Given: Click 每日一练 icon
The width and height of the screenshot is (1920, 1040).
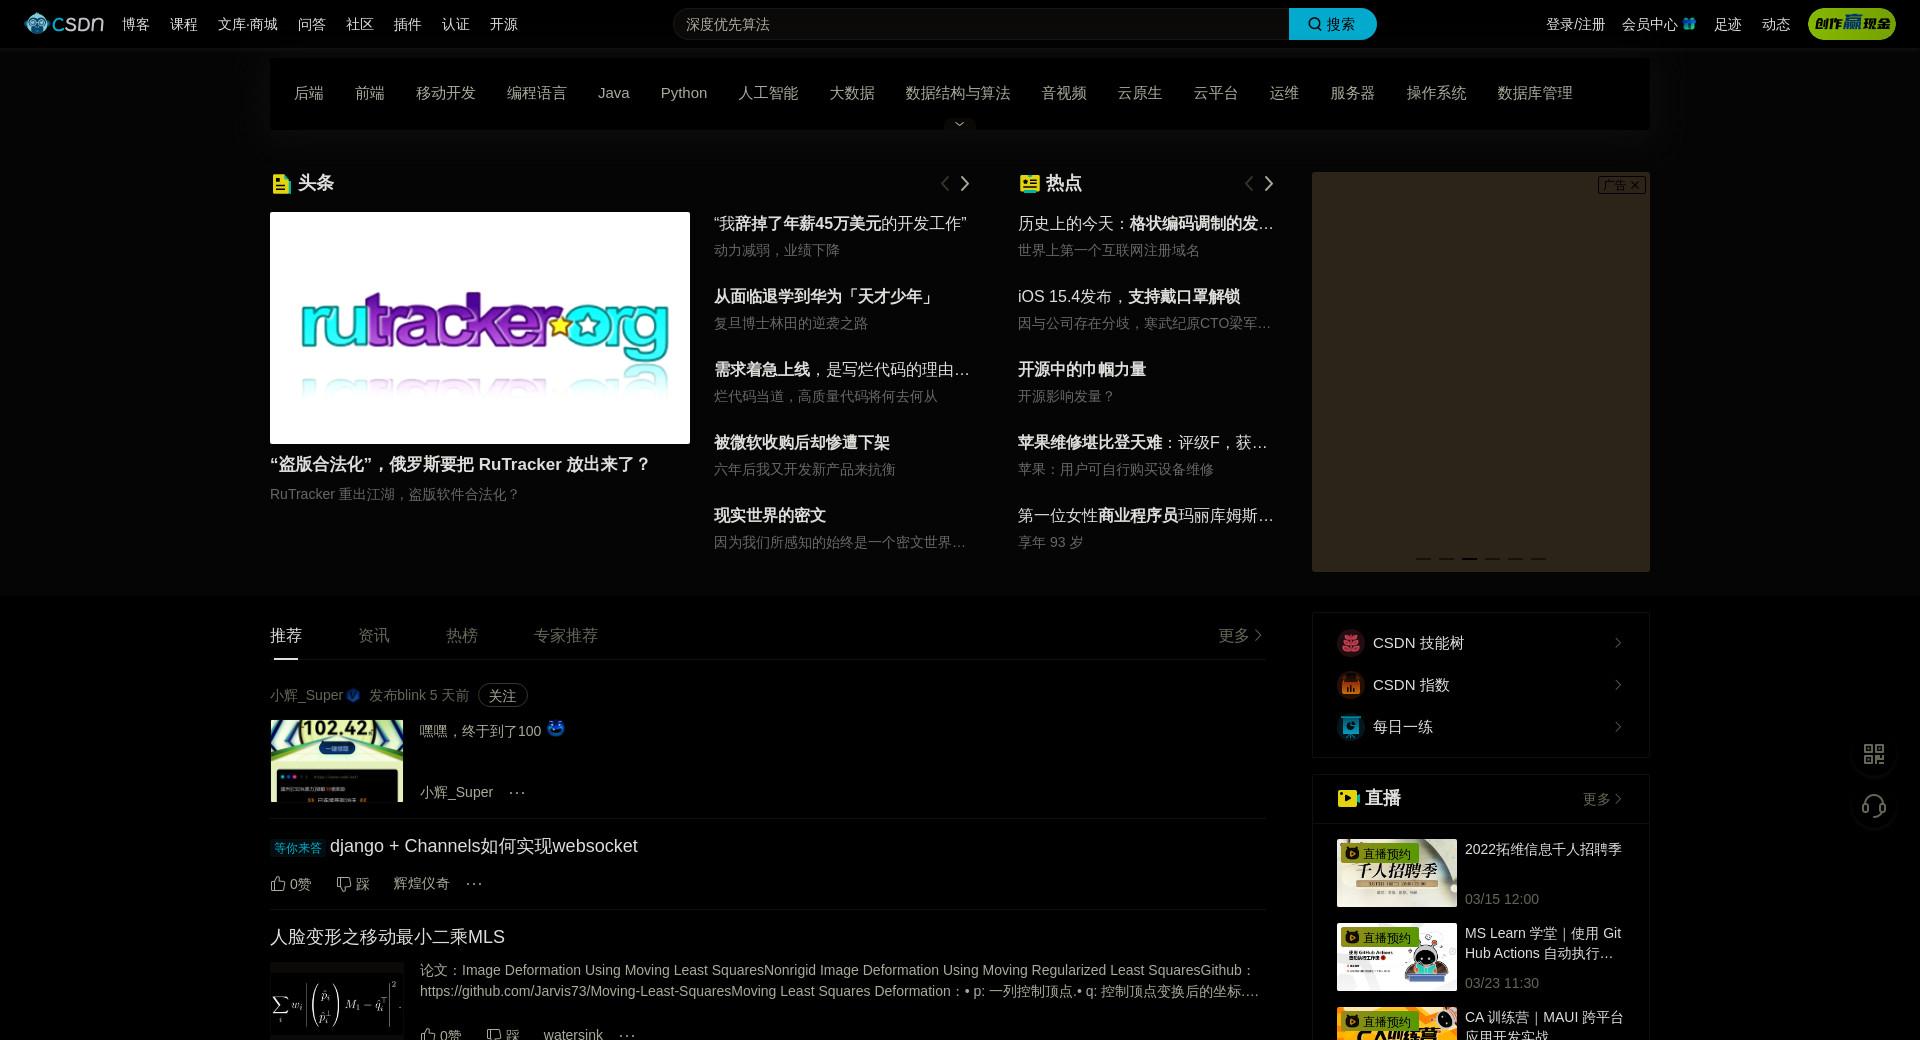Looking at the screenshot, I should [x=1351, y=727].
